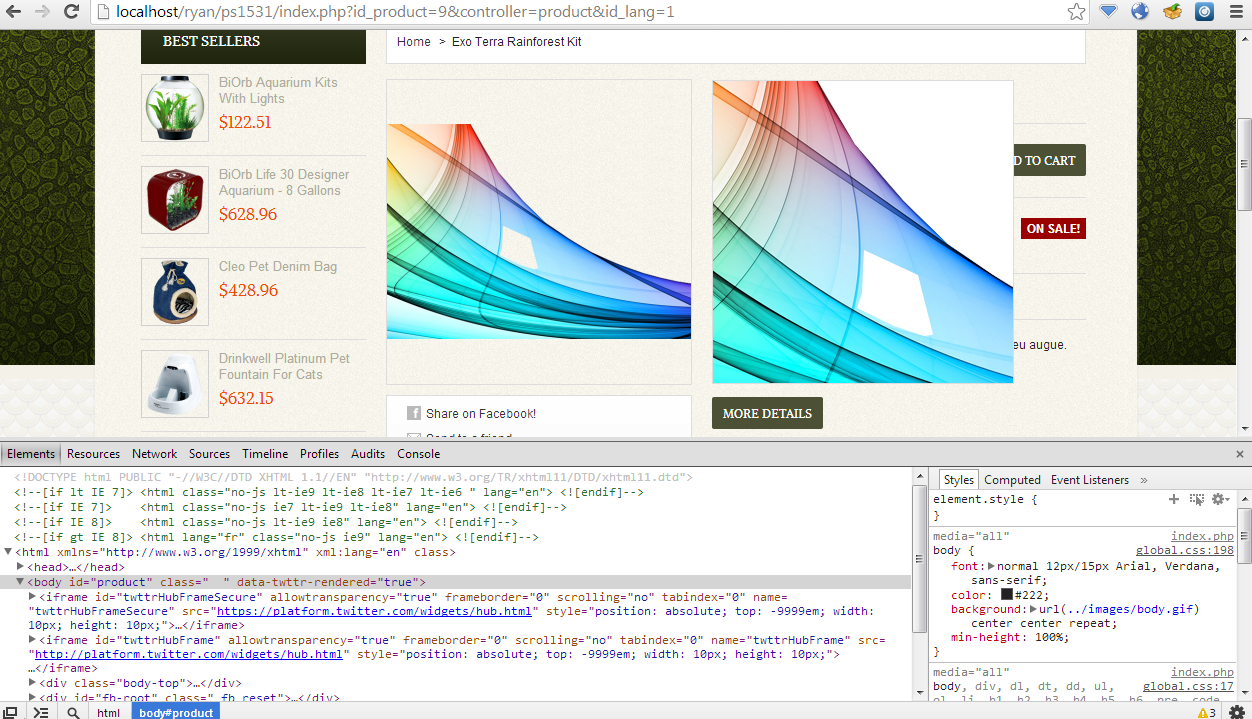1252x719 pixels.
Task: Select the Computed sidebar tab
Action: pyautogui.click(x=1012, y=480)
